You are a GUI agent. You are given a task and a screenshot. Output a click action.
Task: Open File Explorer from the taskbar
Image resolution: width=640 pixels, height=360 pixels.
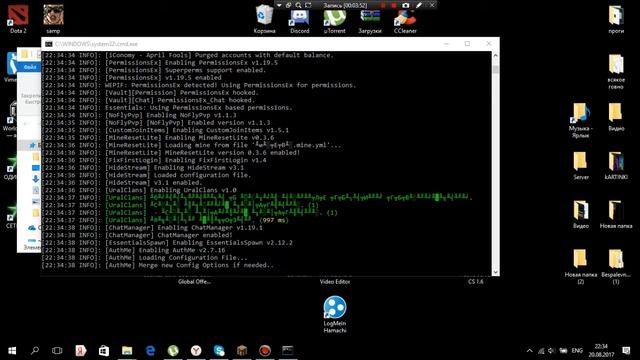[127, 351]
